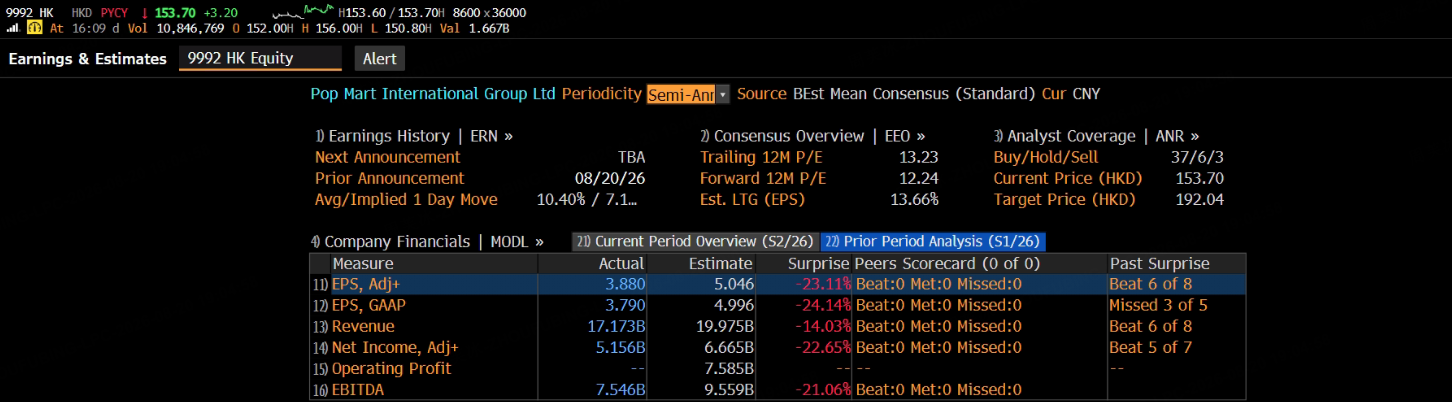The image size is (1452, 402).
Task: Open Consensus Overview EEO link
Action: tap(813, 136)
